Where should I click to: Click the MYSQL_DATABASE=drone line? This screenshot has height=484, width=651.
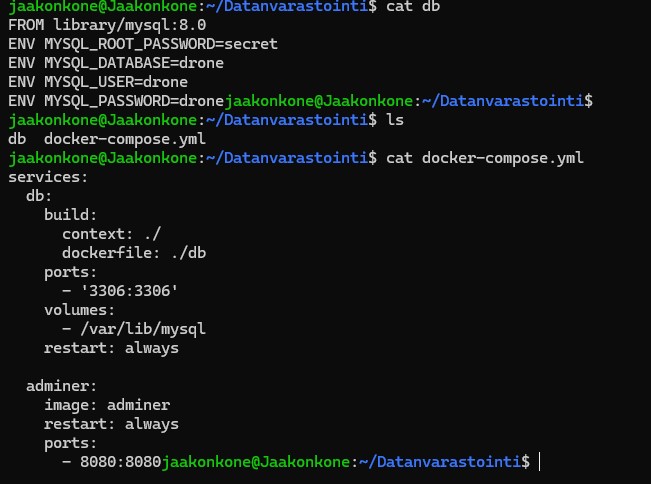(116, 63)
